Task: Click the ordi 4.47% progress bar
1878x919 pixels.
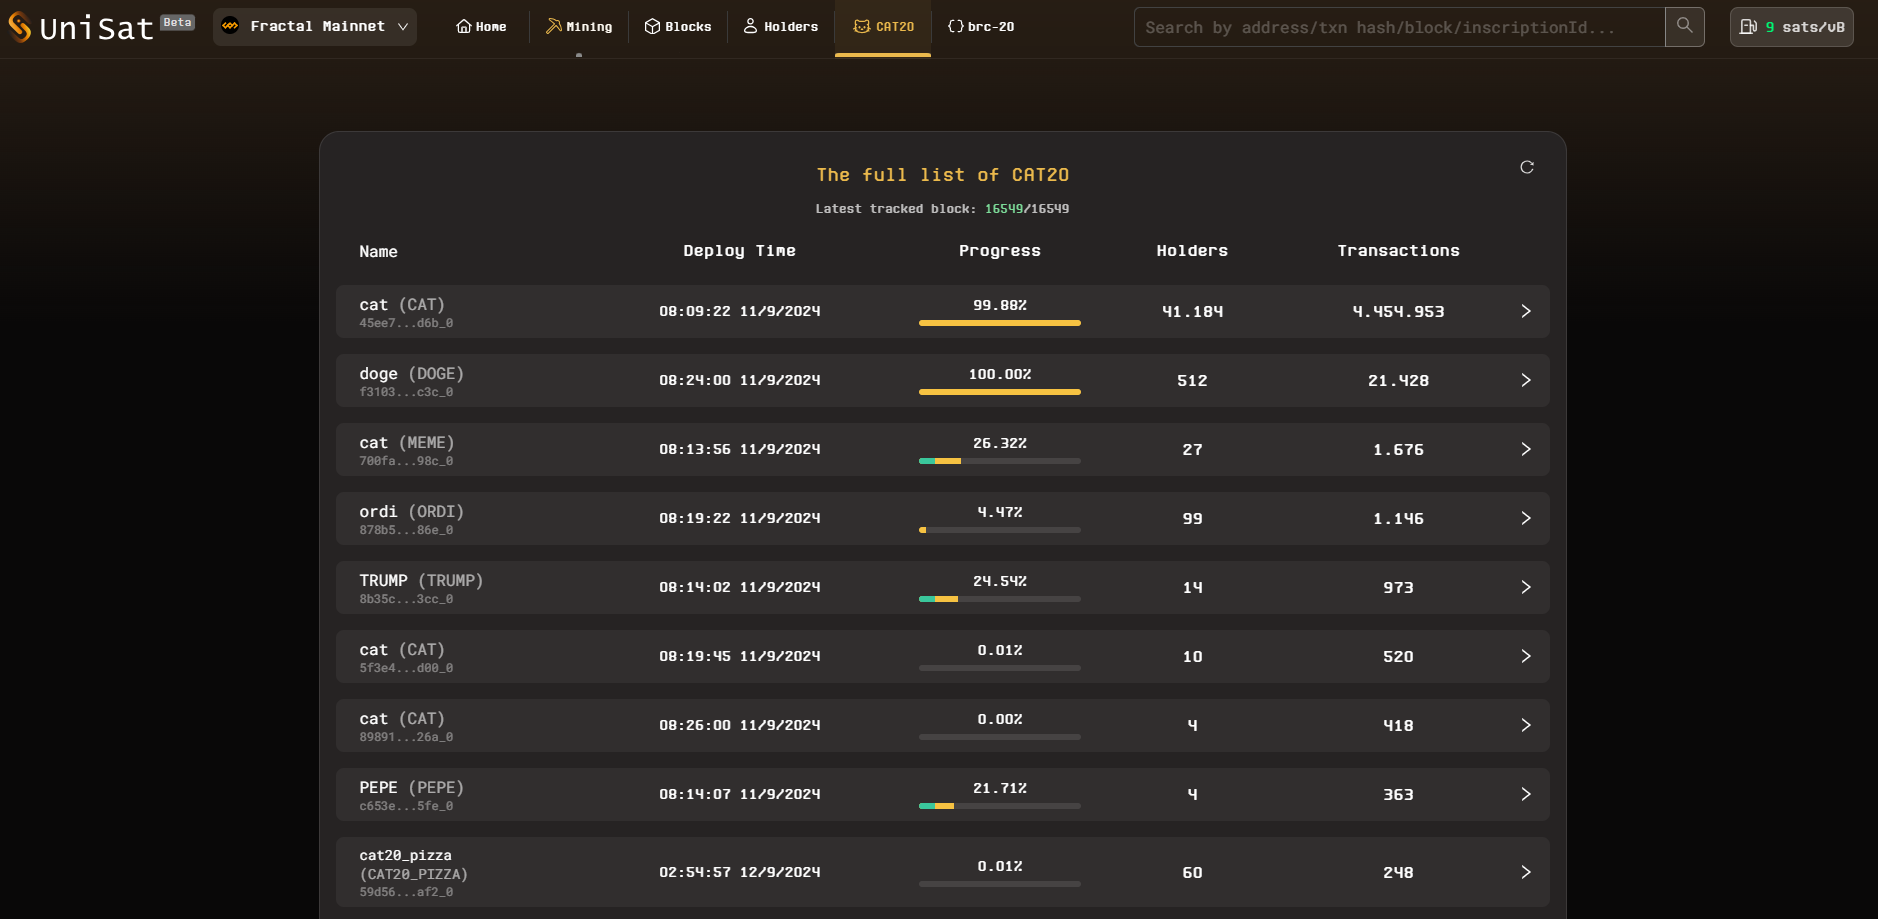Action: click(1000, 530)
